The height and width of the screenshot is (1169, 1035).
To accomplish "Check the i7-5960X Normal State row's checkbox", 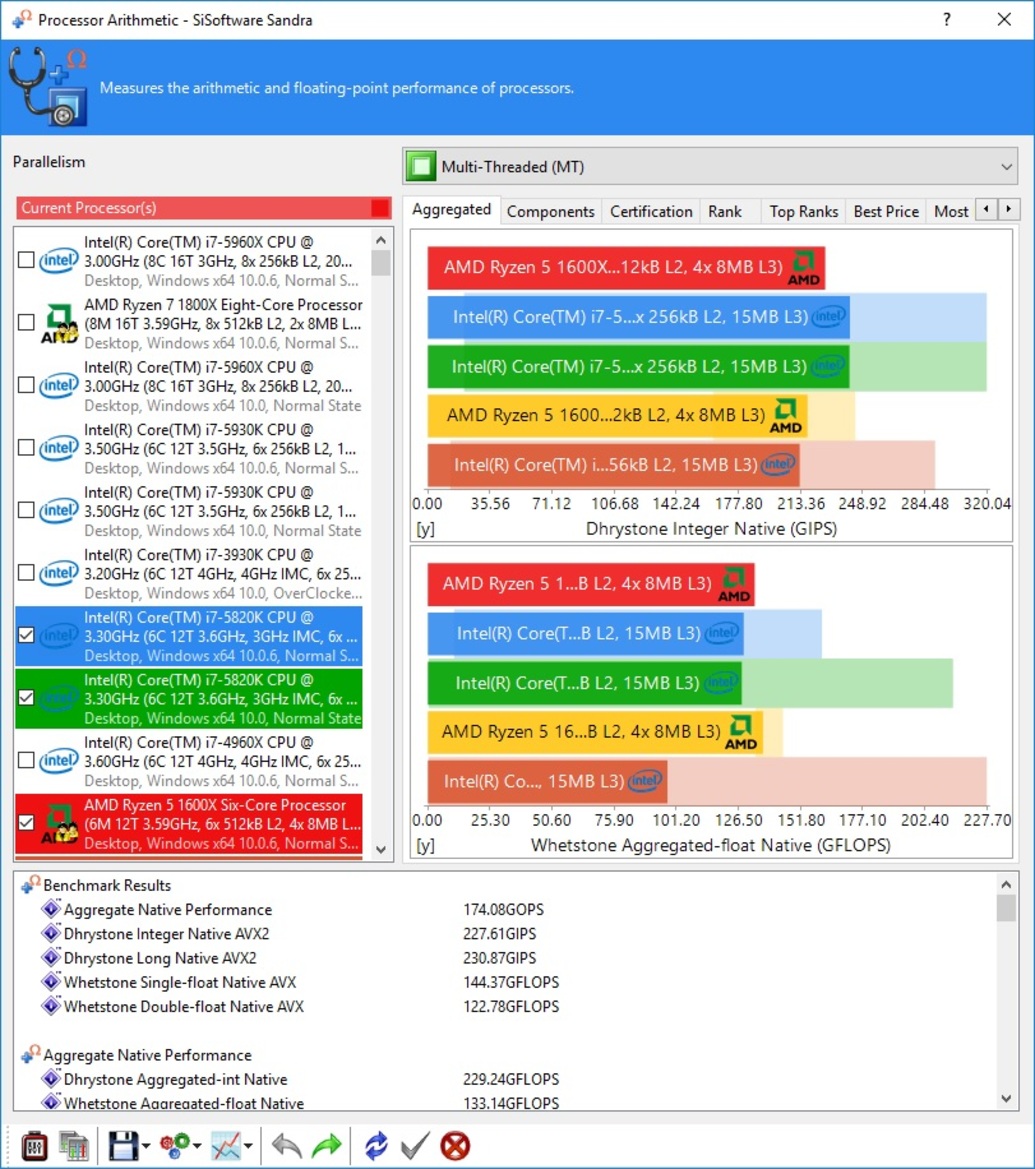I will pos(26,385).
